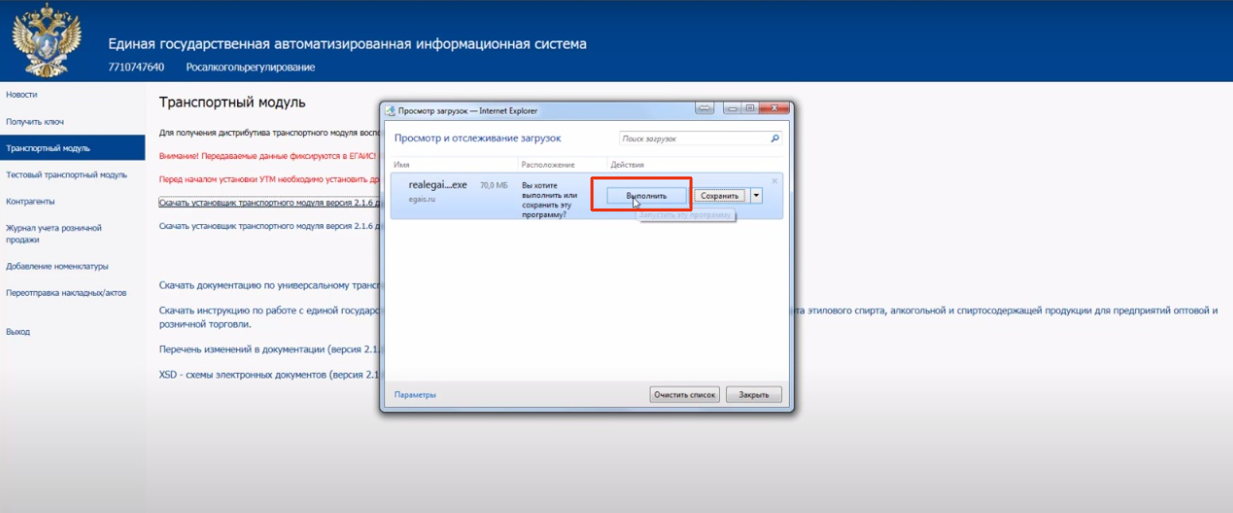1233x513 pixels.
Task: Select Добавление номенклатуры in the sidebar
Action: pos(57,266)
